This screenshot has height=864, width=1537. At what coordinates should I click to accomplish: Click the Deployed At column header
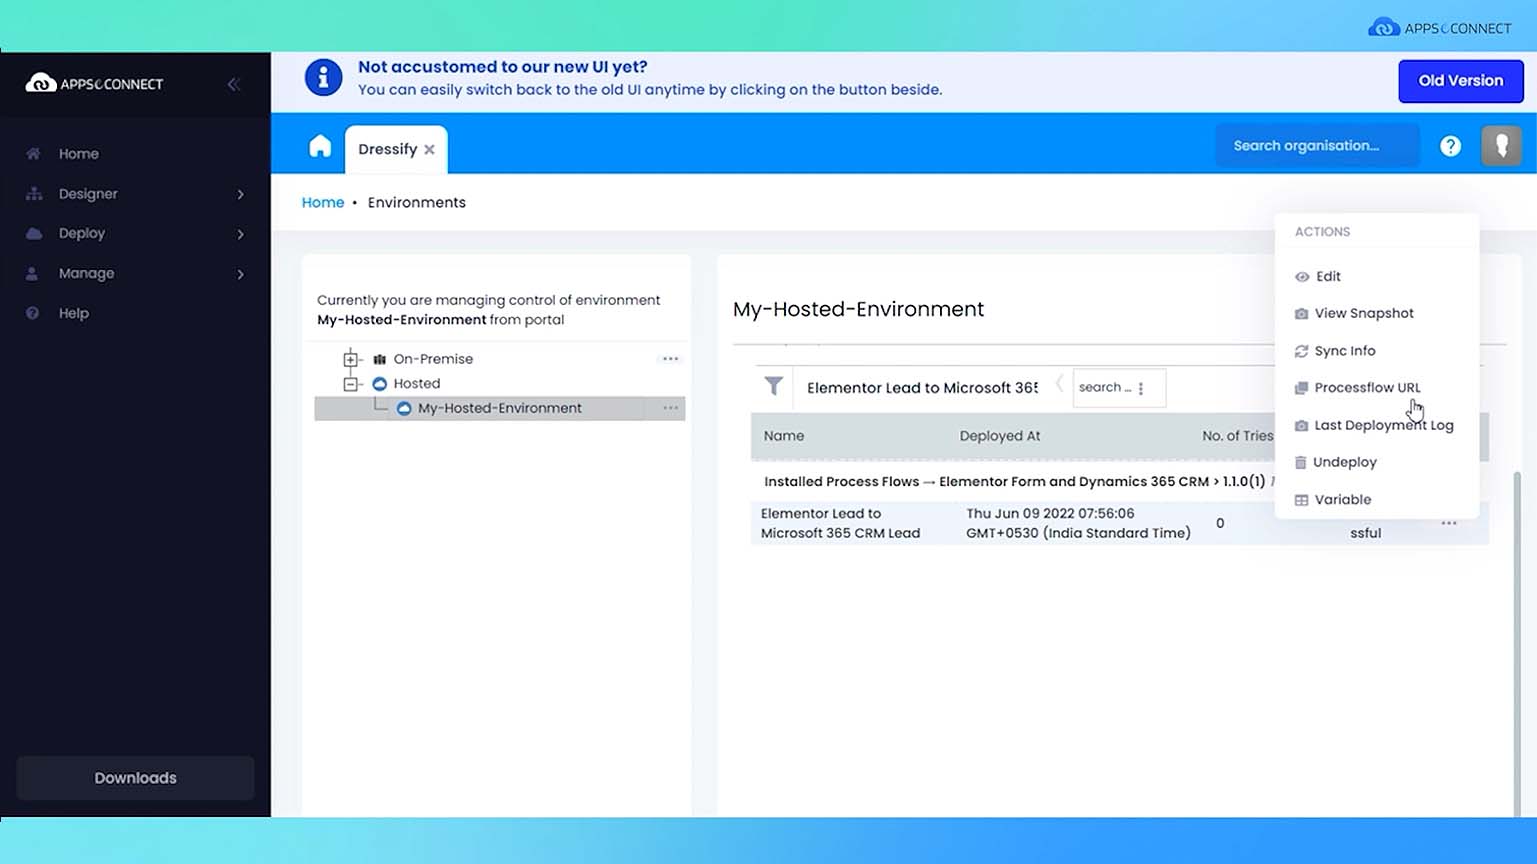click(x=1000, y=436)
